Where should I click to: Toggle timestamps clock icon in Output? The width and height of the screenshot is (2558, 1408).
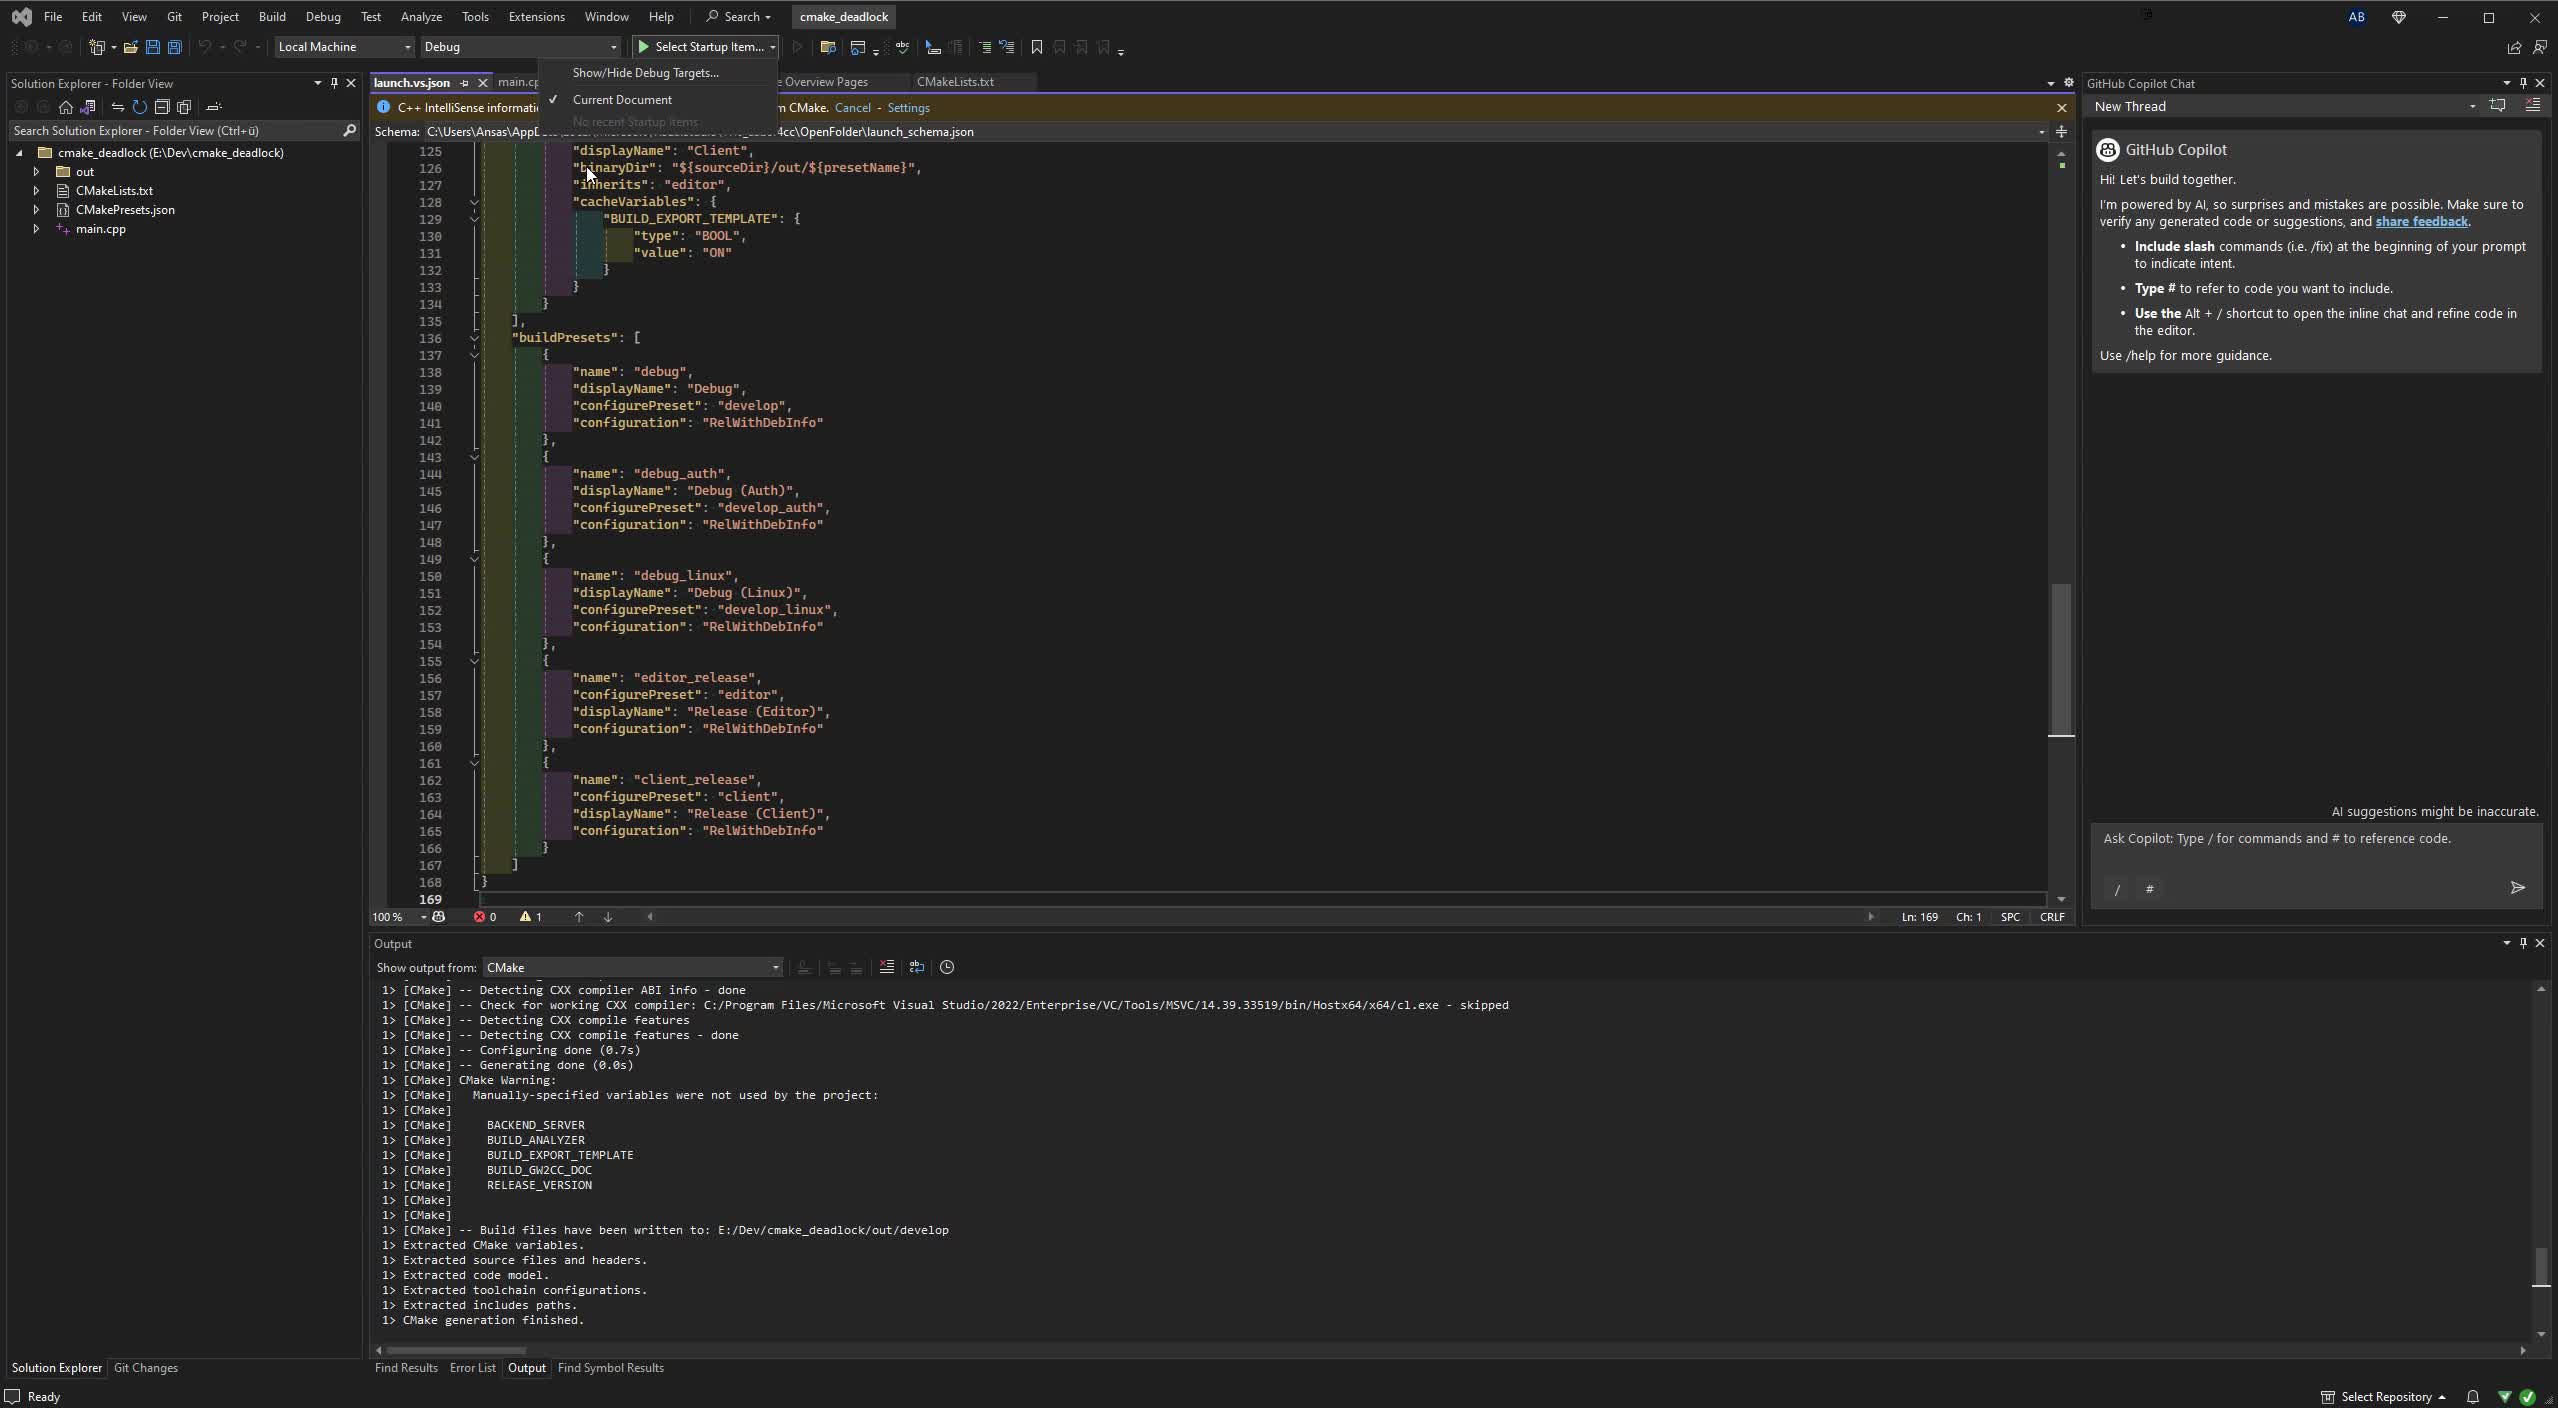click(x=946, y=967)
